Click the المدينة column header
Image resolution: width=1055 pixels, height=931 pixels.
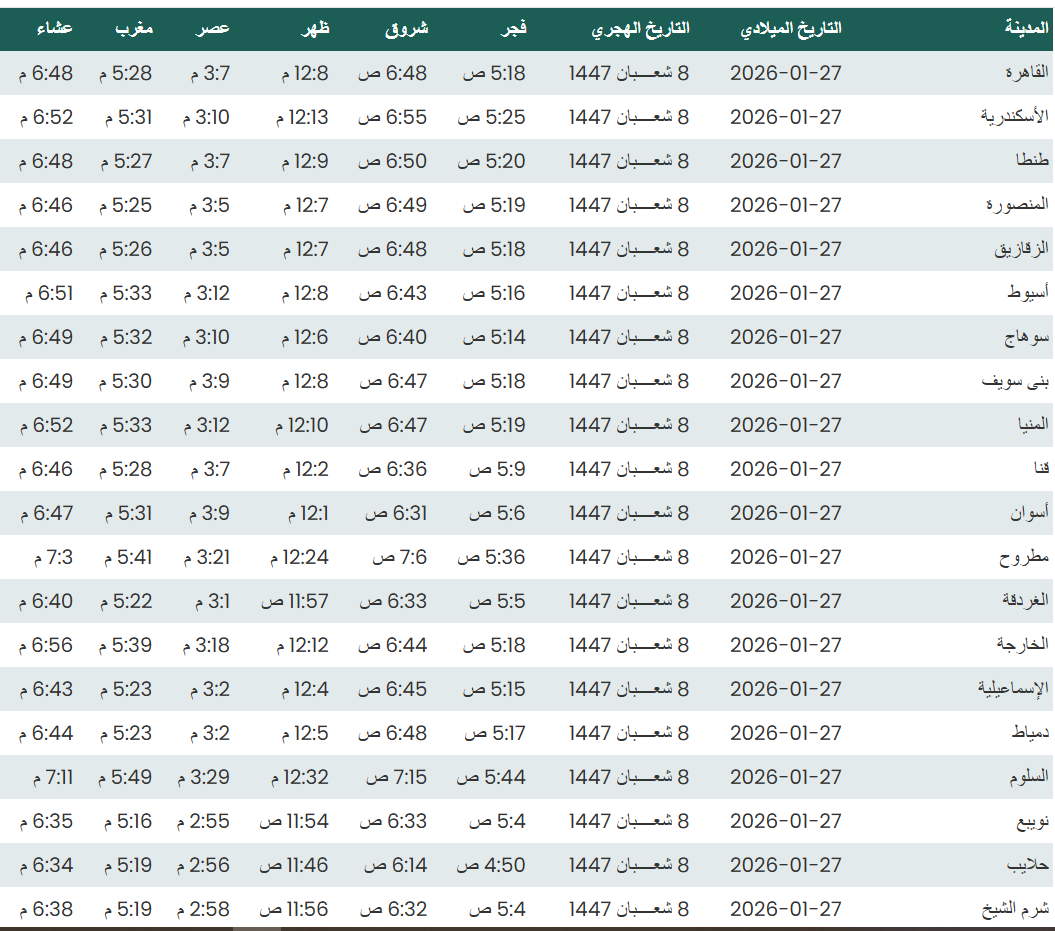[x=1026, y=29]
